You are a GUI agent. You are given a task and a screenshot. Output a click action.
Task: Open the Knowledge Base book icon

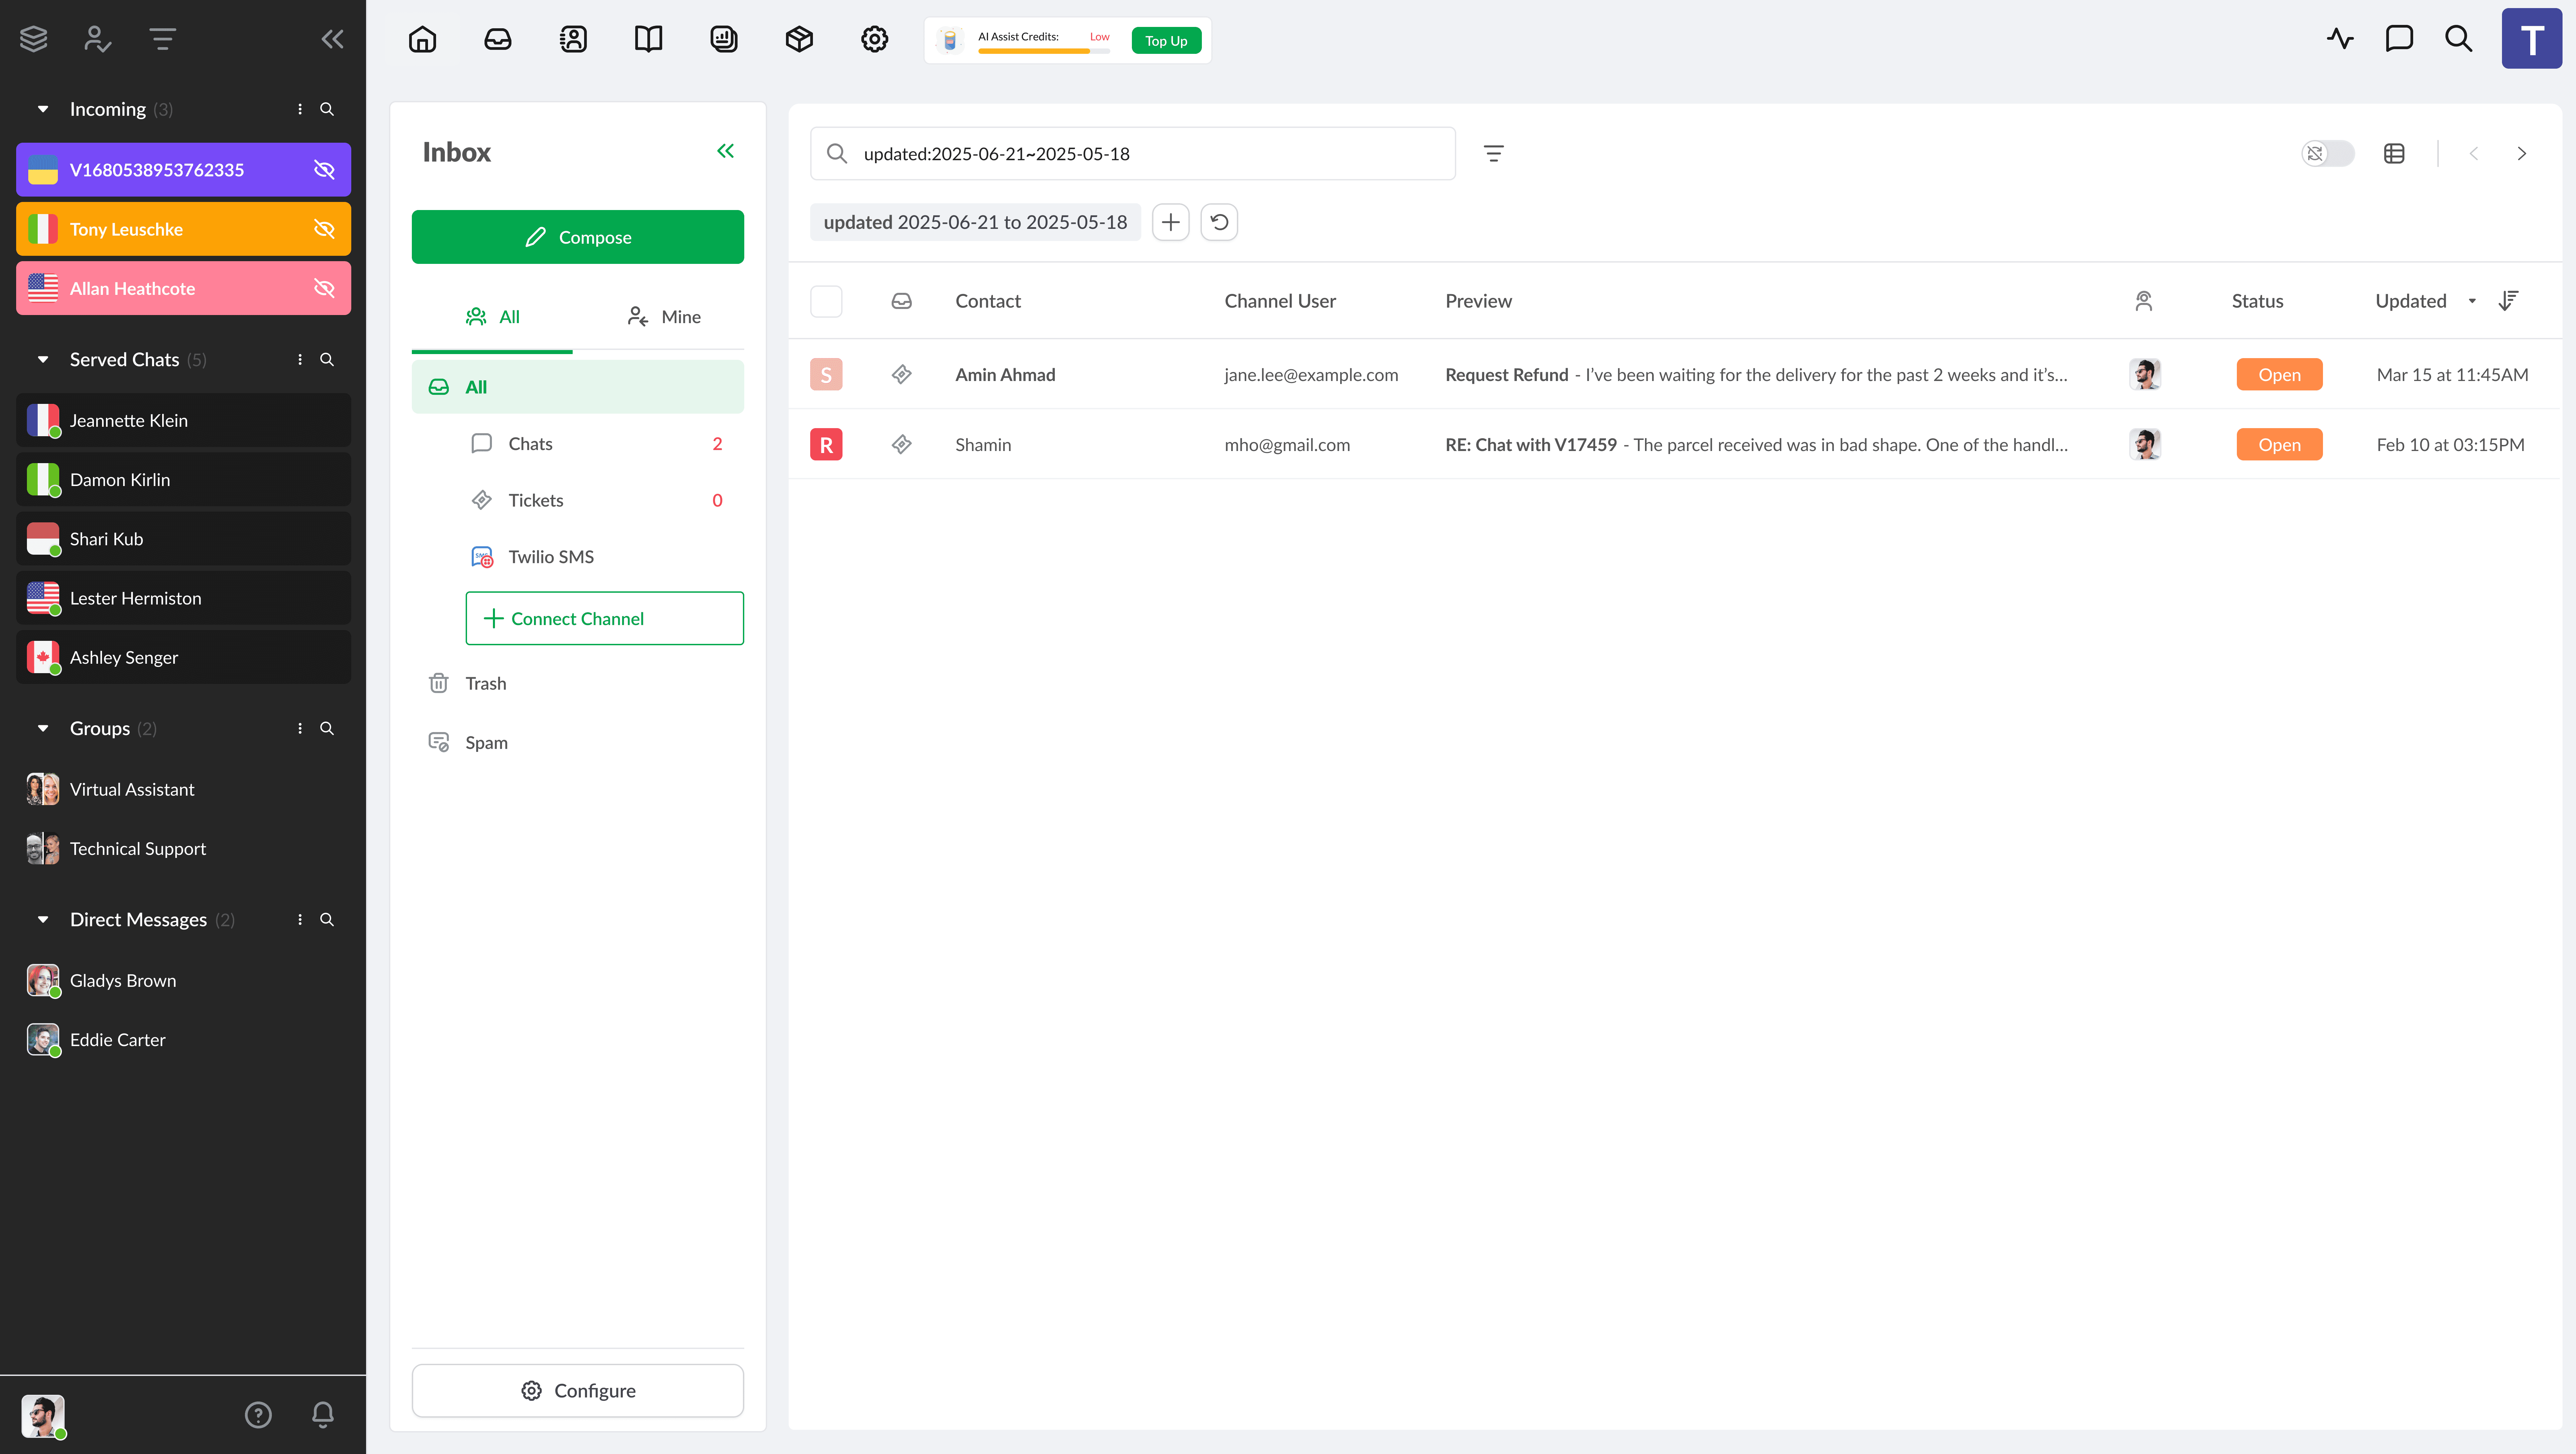click(648, 39)
